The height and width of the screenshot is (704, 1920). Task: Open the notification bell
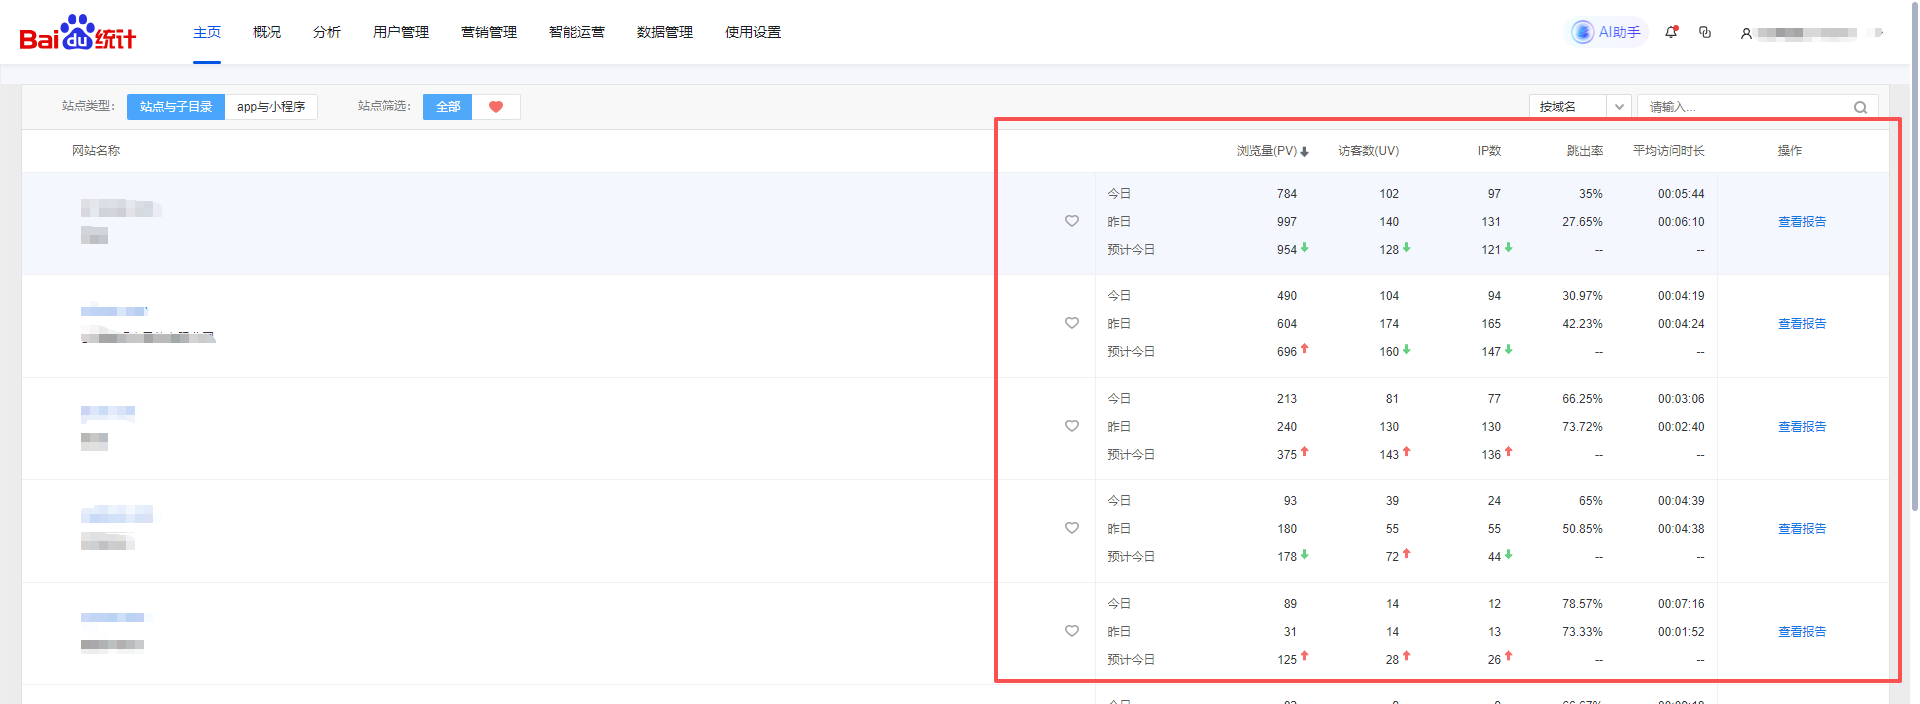1671,32
